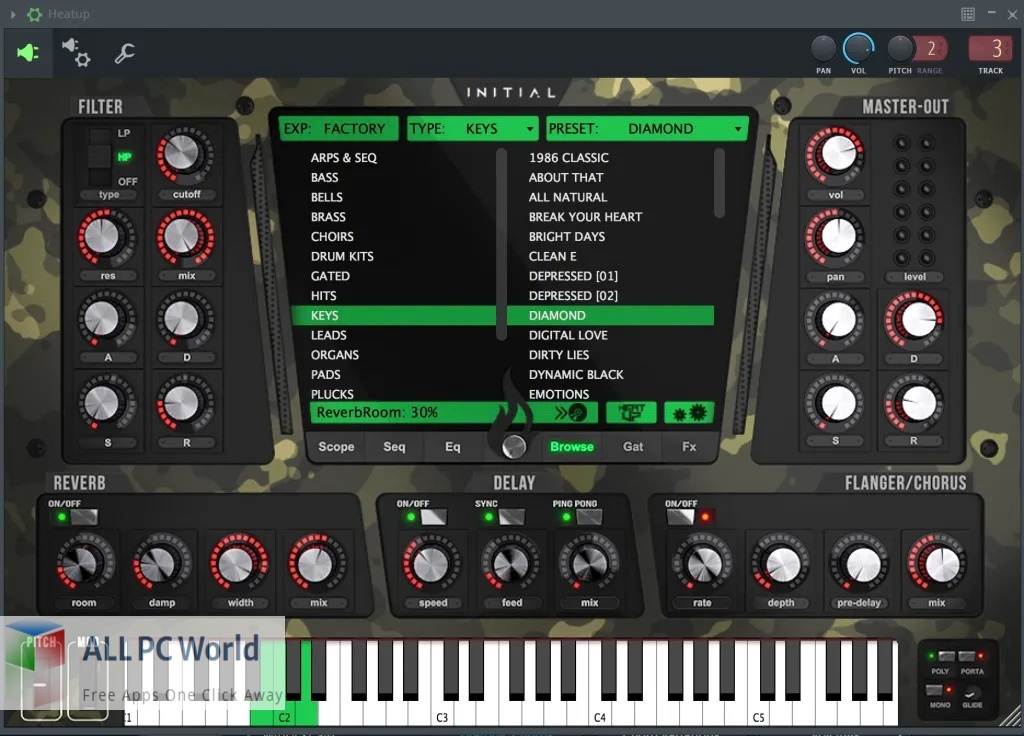Toggle the Delay ON/OFF switch
Screen dimensions: 1024x736
(x=433, y=517)
